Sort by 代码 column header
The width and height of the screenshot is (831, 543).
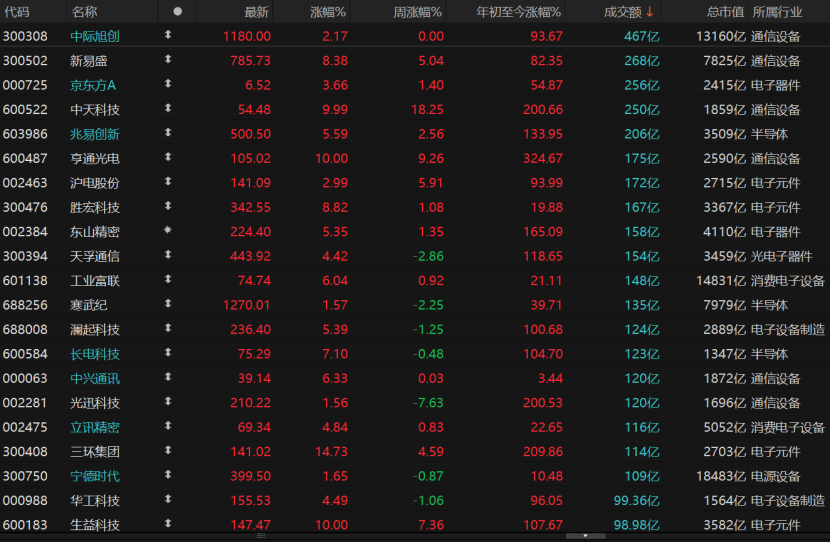coord(16,12)
